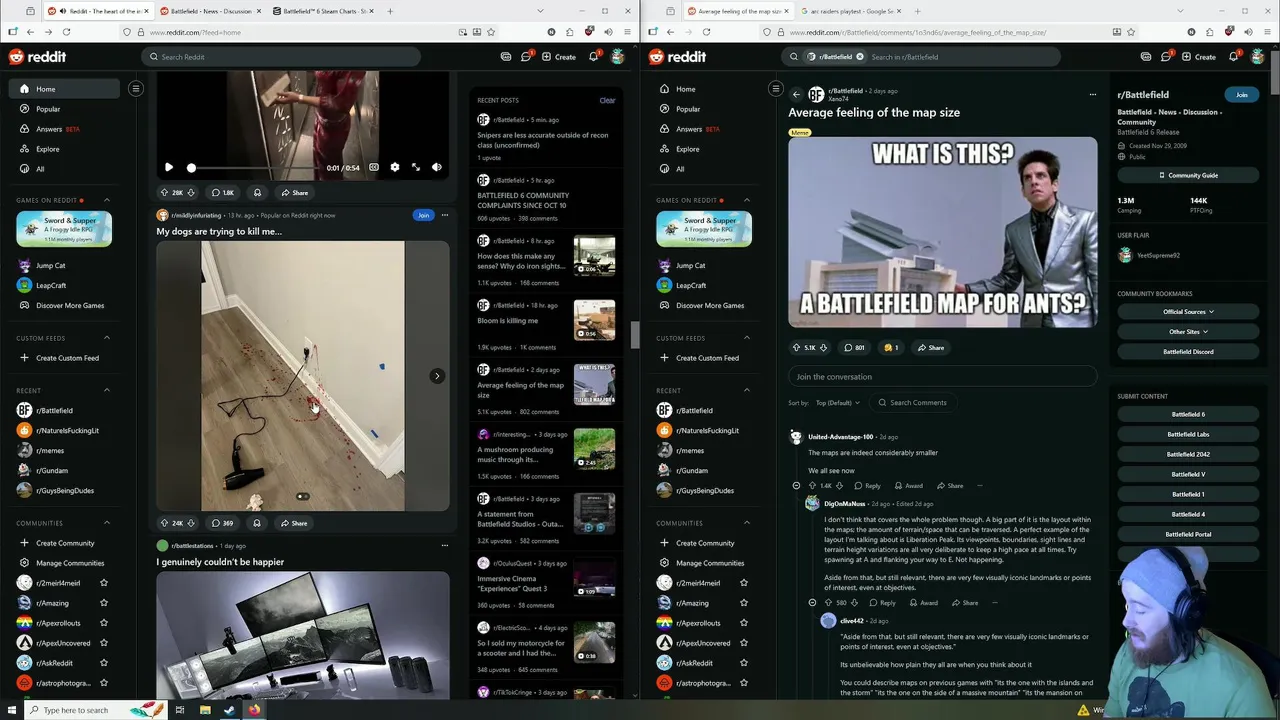1280x720 pixels.
Task: Mute the left window video volume
Action: 437,168
